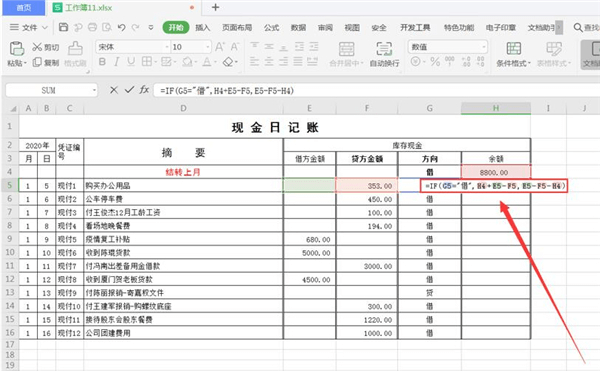Apply thousands separator (000) format
The image size is (600, 371).
point(450,61)
